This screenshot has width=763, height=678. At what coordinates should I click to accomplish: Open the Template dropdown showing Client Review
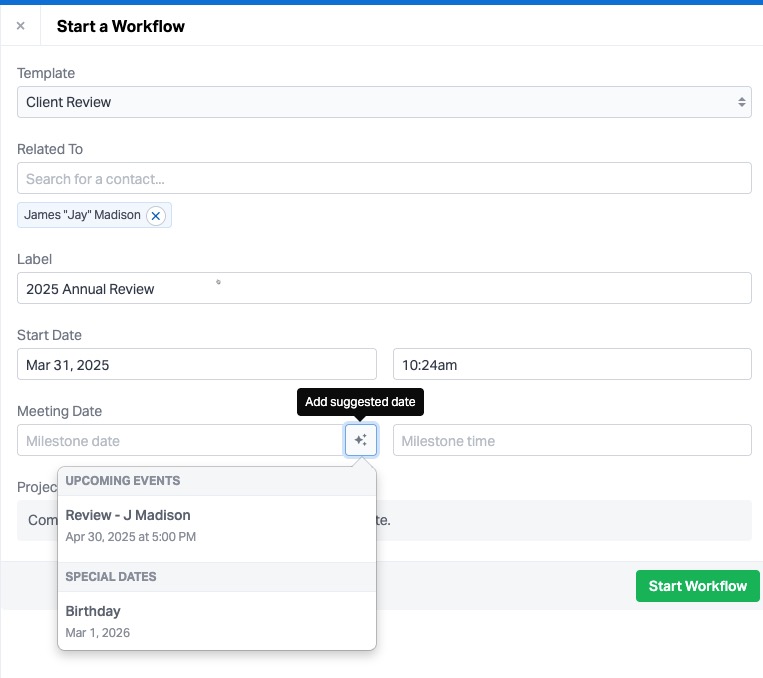[384, 102]
